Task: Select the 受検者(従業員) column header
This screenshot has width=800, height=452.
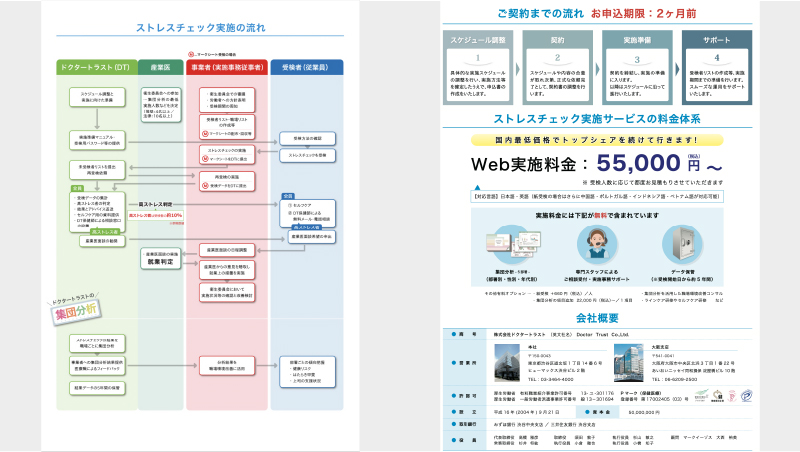Action: [307, 67]
